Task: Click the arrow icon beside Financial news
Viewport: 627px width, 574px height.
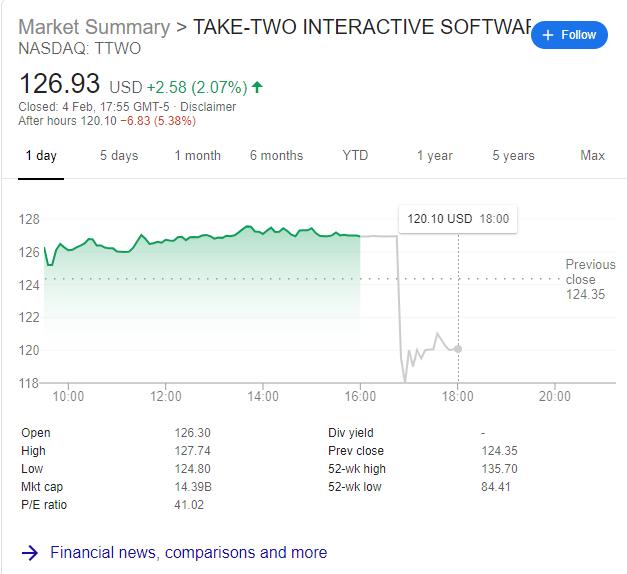Action: pos(30,552)
